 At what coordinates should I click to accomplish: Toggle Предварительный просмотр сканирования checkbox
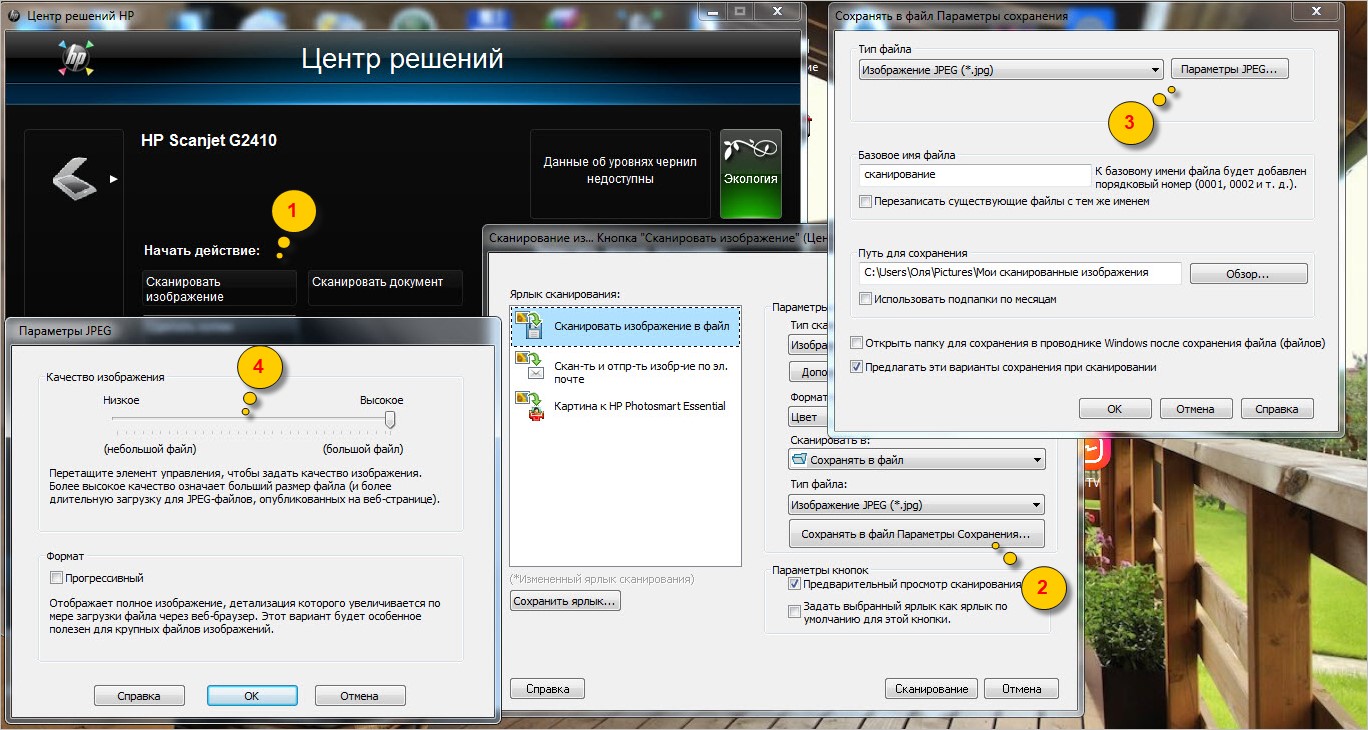click(795, 584)
